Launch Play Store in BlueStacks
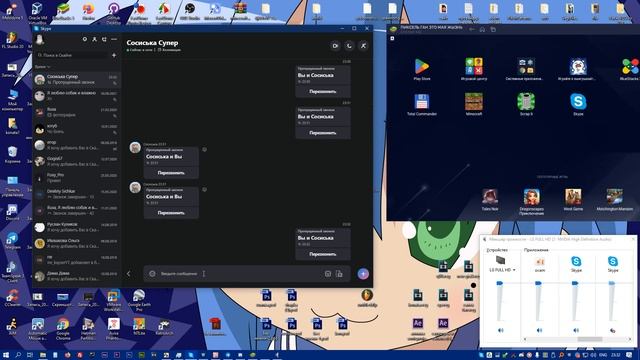640x360 pixels. (x=422, y=69)
